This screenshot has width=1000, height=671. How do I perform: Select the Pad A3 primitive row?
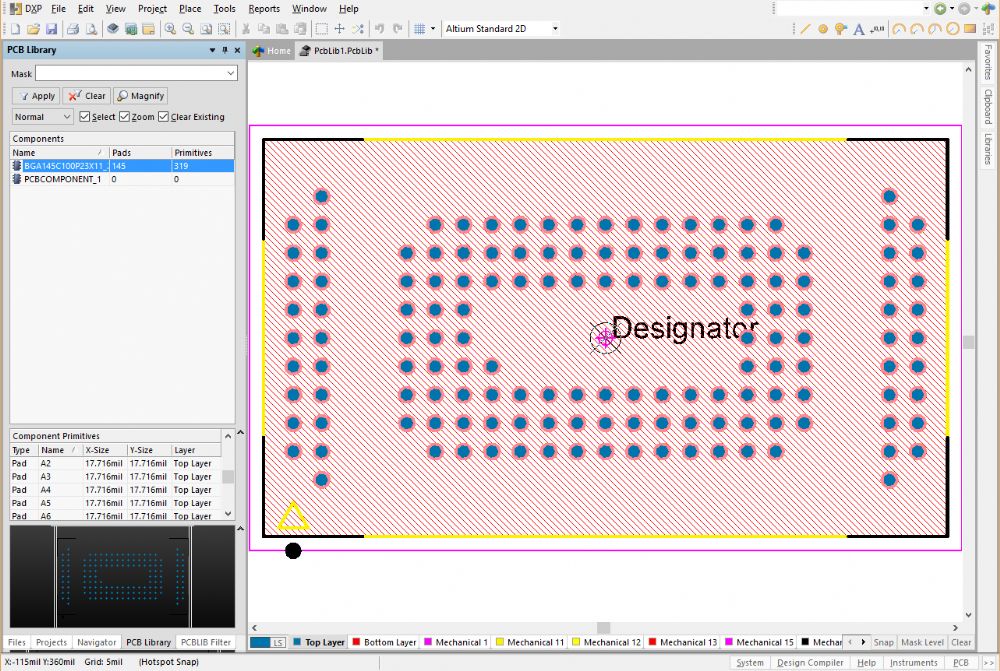115,476
